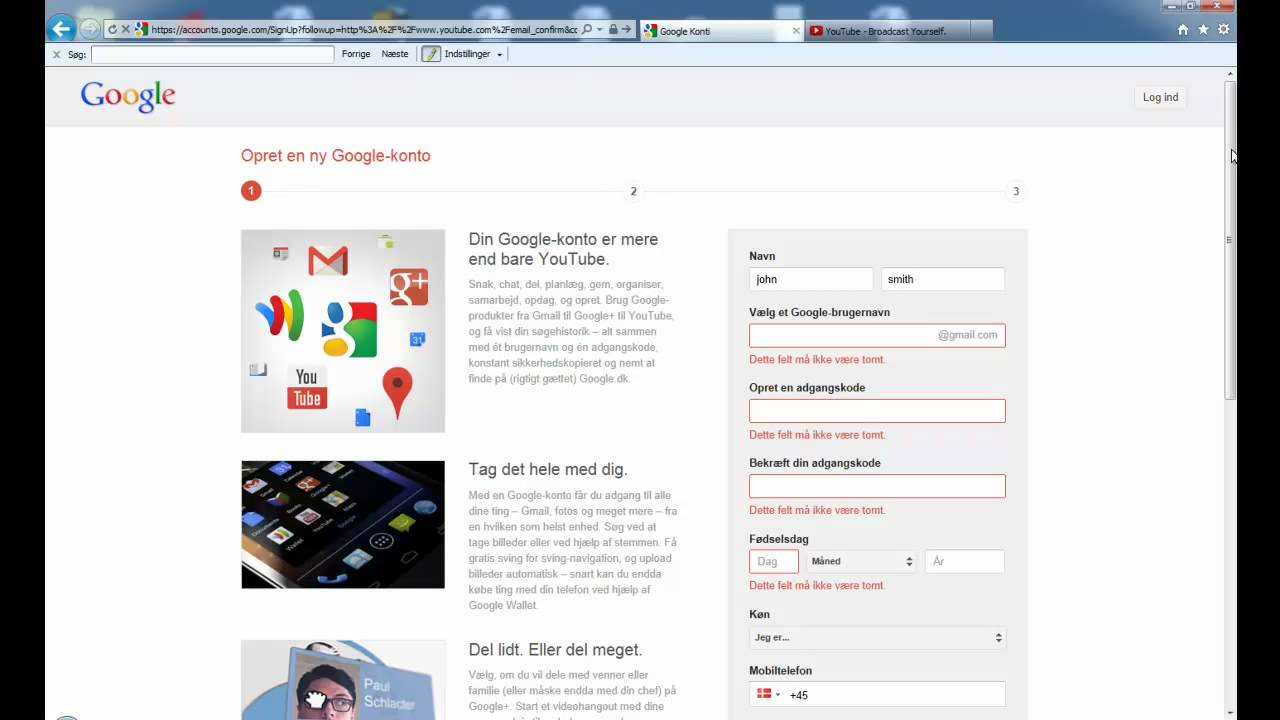1280x720 pixels.
Task: Click the mobile phone field with +45
Action: 895,694
